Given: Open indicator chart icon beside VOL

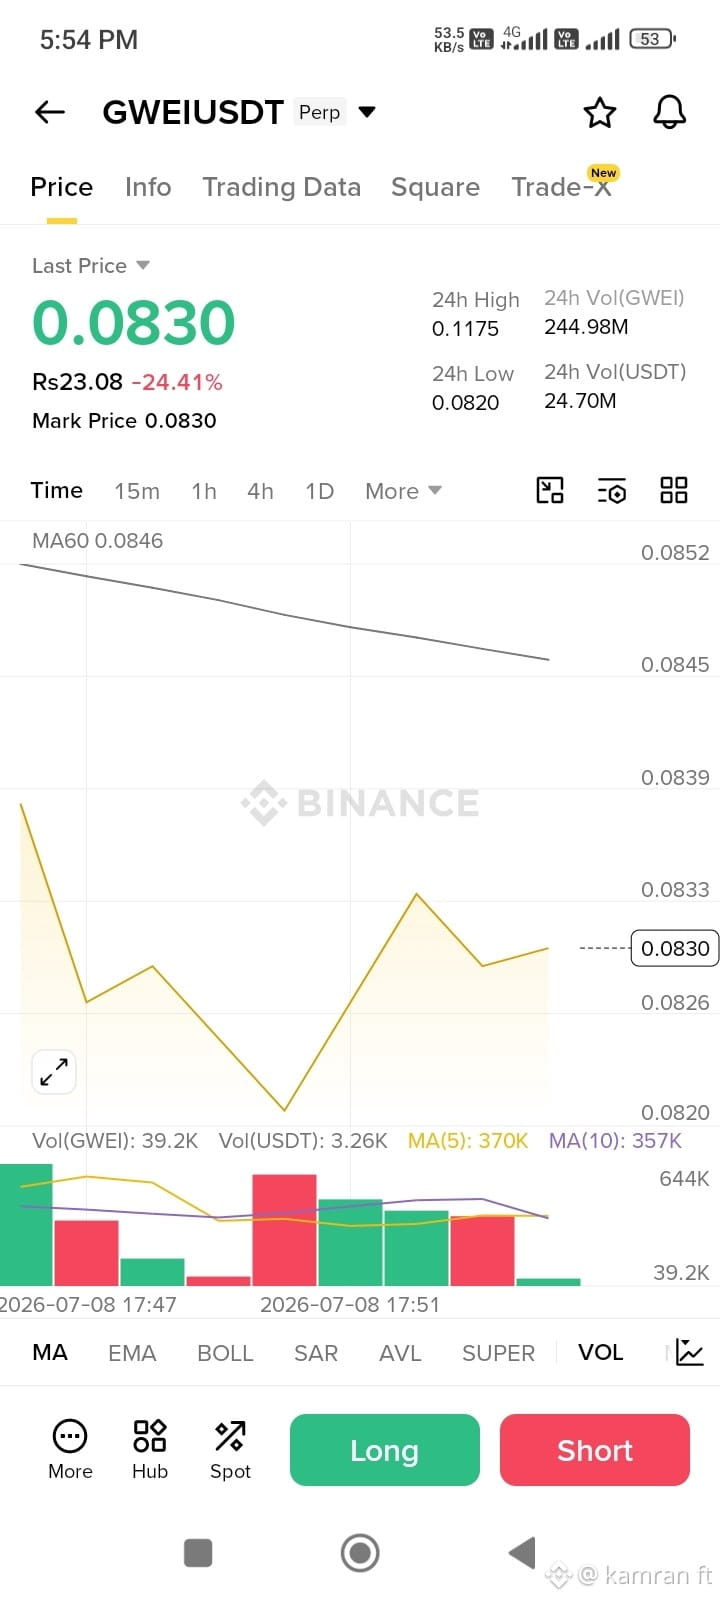Looking at the screenshot, I should [x=690, y=1352].
